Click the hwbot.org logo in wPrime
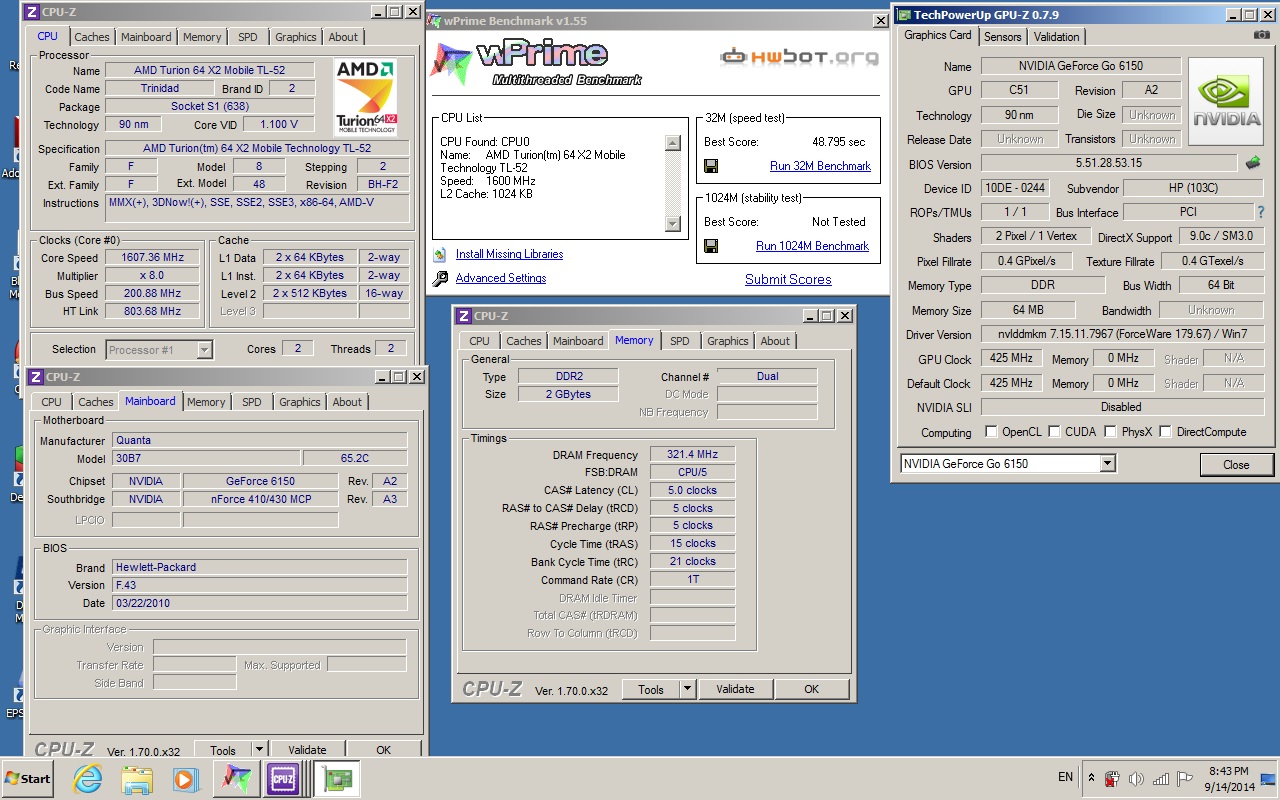 (x=800, y=57)
